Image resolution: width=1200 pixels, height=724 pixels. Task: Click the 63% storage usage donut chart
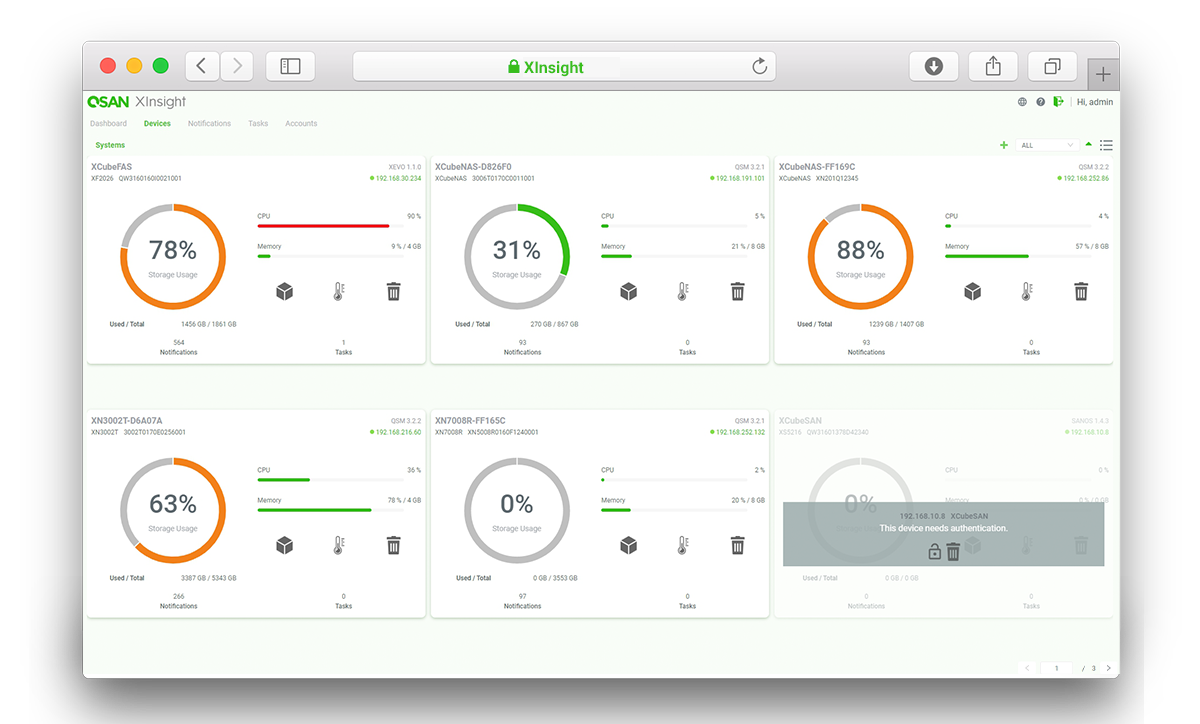point(173,511)
